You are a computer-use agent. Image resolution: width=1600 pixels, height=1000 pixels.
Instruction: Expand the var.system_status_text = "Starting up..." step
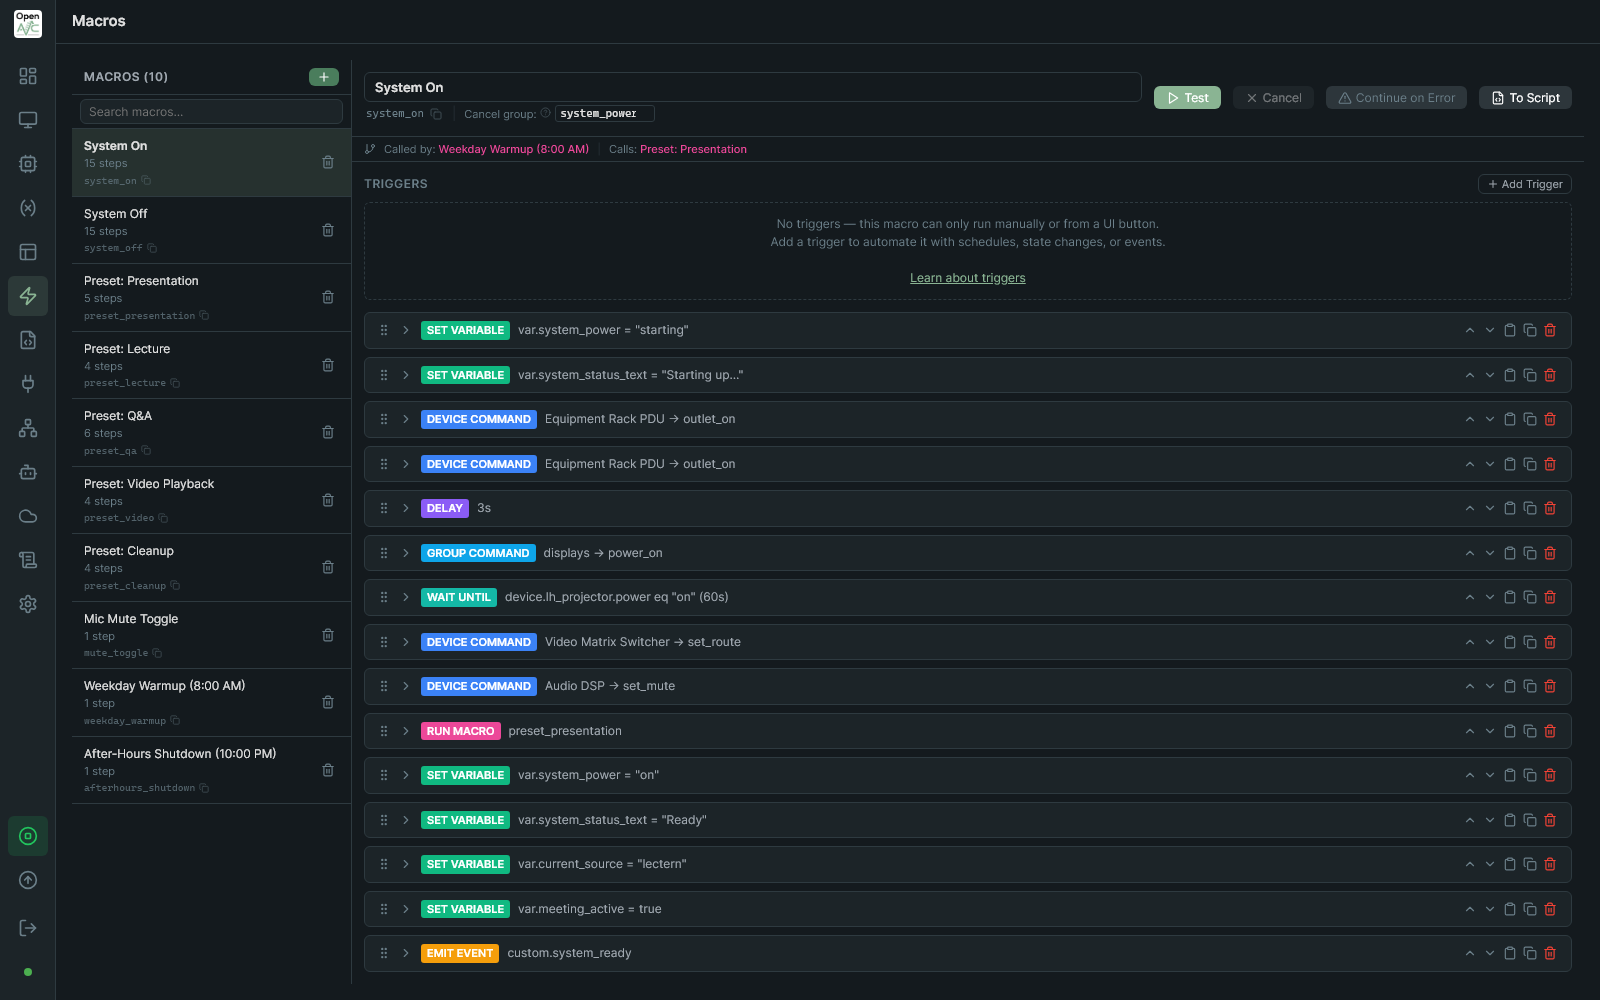[x=406, y=375]
